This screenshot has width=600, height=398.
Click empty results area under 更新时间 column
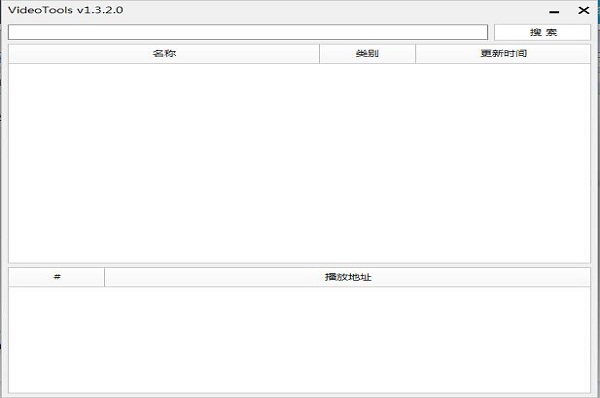pyautogui.click(x=503, y=163)
